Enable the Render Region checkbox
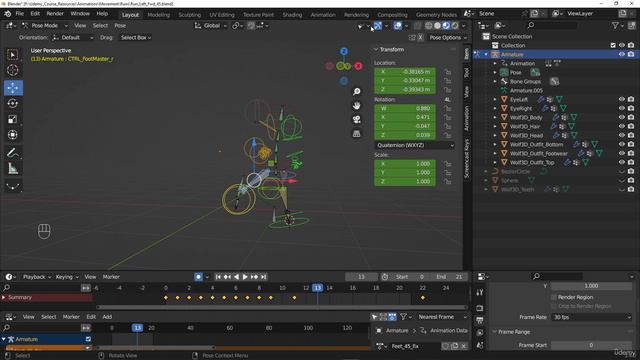 [554, 297]
